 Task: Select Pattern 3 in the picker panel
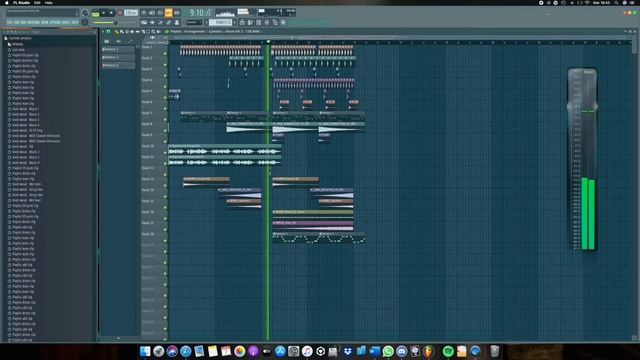click(118, 65)
